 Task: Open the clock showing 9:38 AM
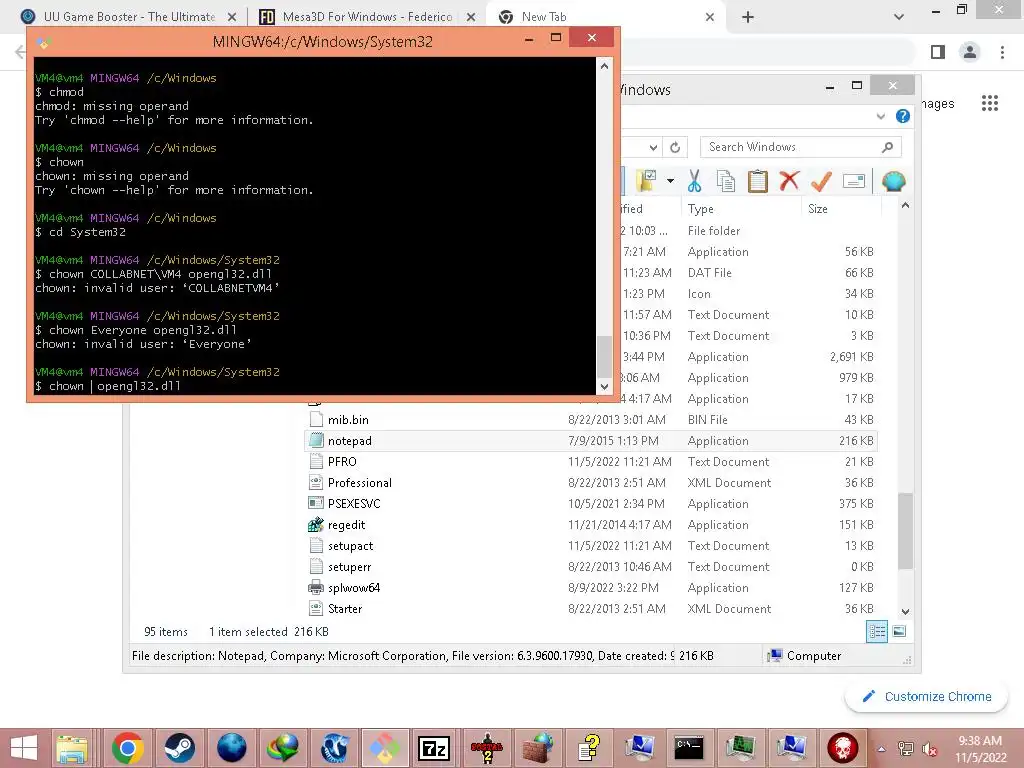[x=980, y=749]
